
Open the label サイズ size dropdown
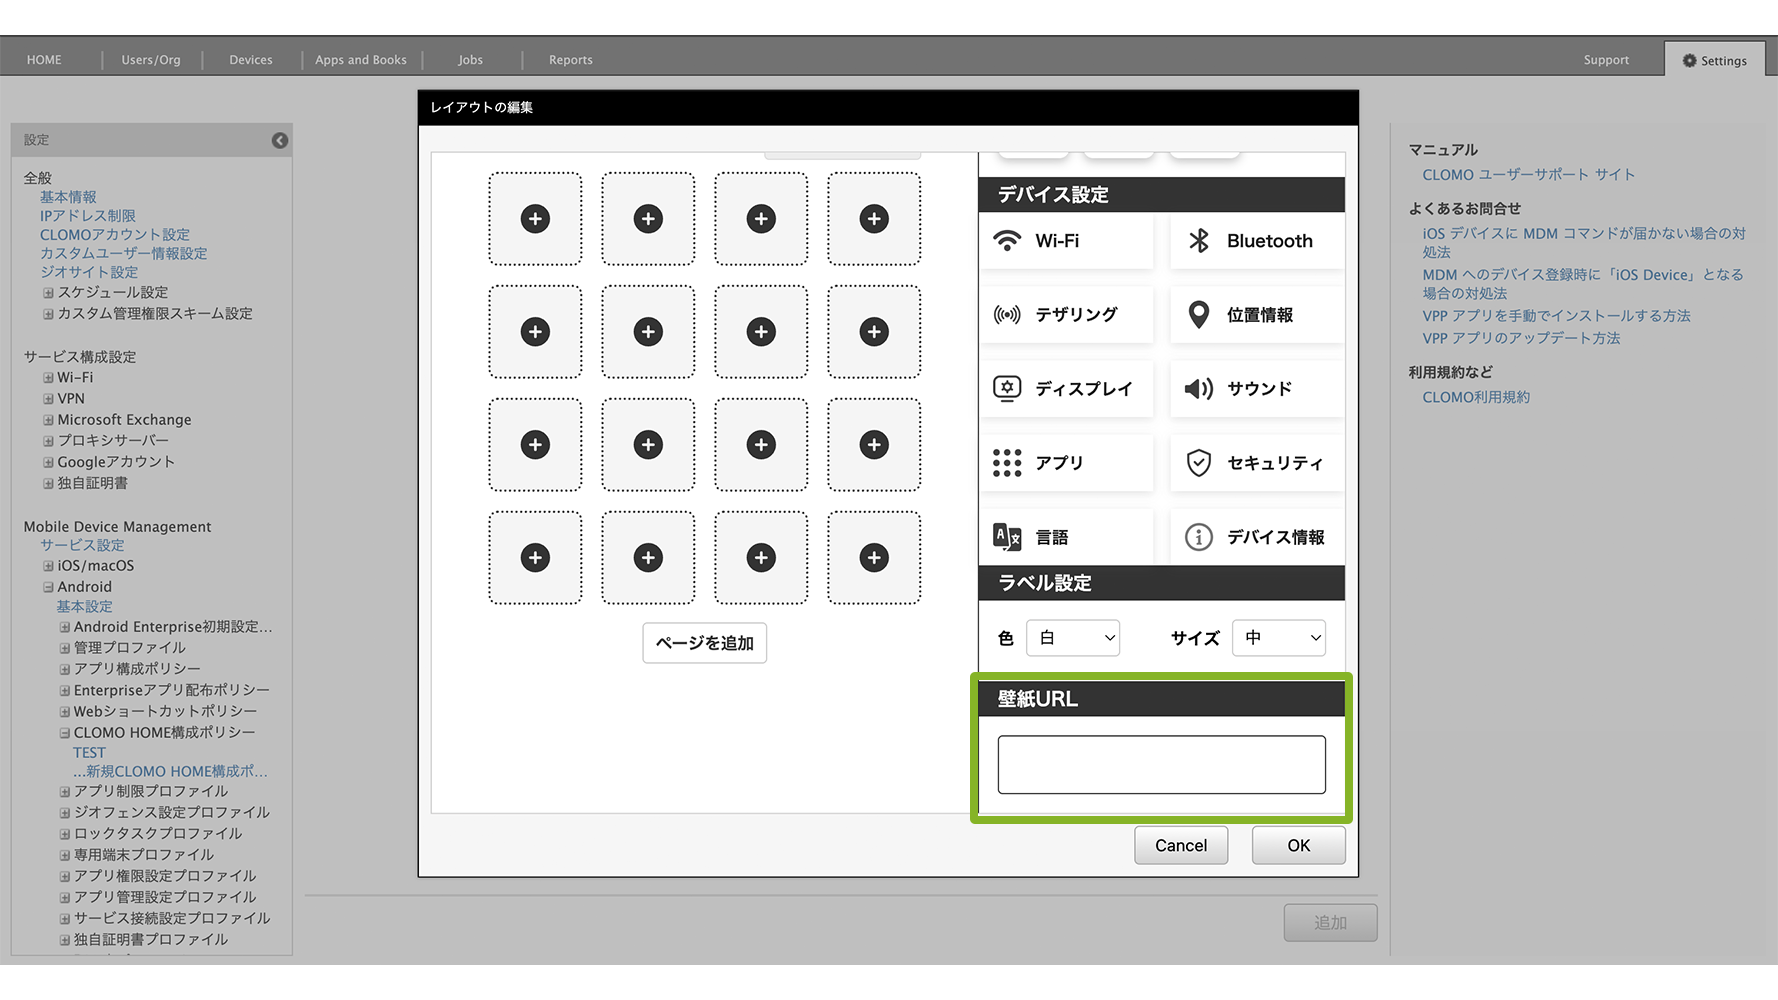click(x=1279, y=638)
